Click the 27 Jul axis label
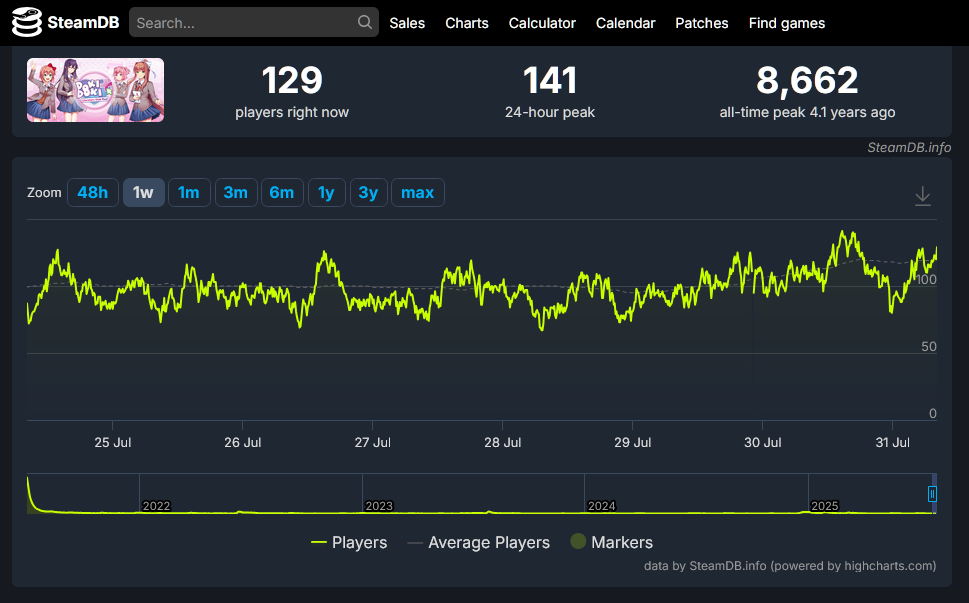Viewport: 969px width, 603px height. point(373,442)
